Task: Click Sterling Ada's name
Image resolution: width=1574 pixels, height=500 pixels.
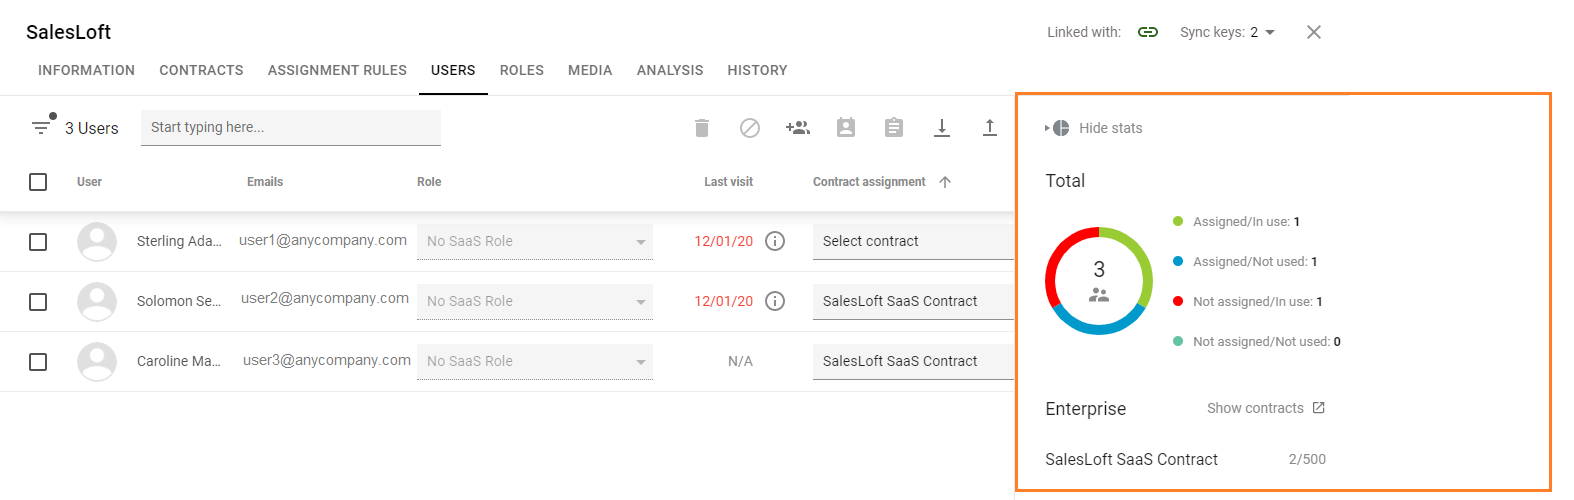Action: (179, 241)
